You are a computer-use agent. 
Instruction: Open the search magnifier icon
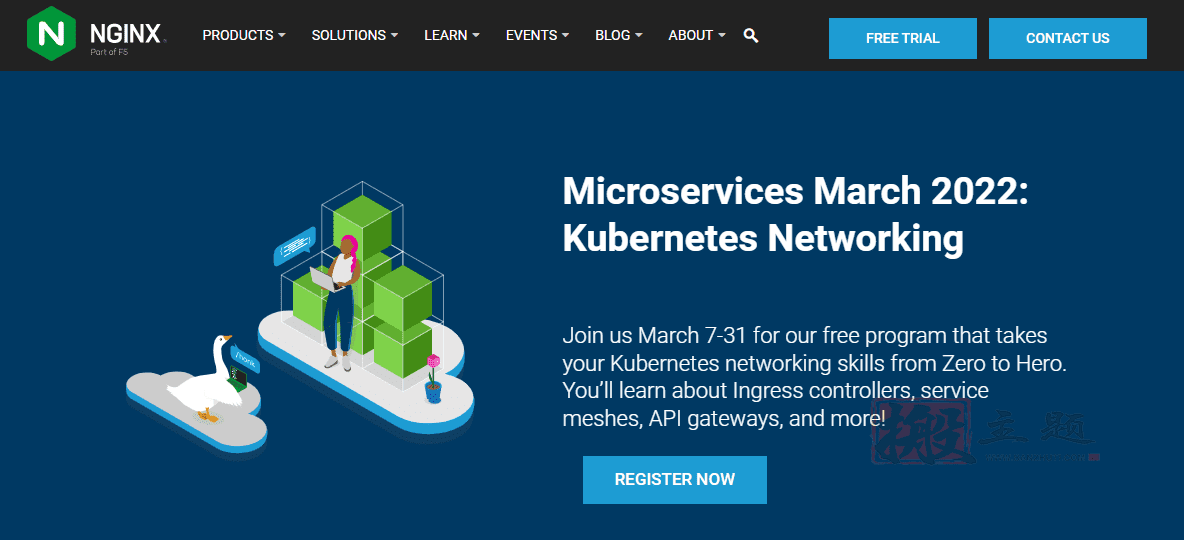(x=751, y=35)
